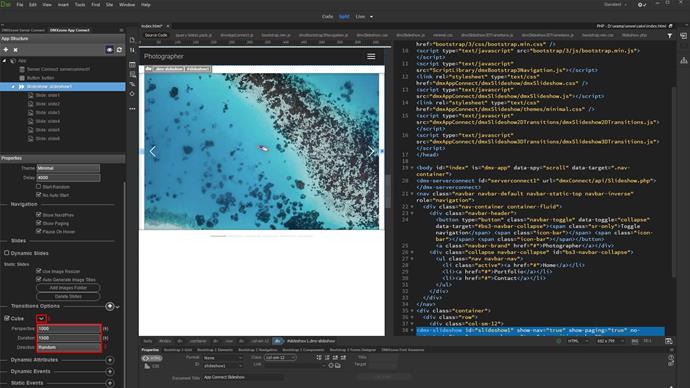Click the Perspective input field
This screenshot has width=690, height=388.
coord(69,329)
